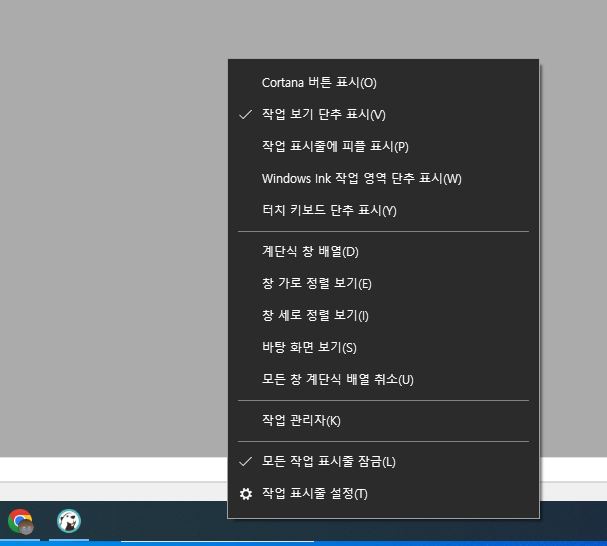Select 바탕 화면 보기(S)
The height and width of the screenshot is (546, 607).
coord(383,347)
